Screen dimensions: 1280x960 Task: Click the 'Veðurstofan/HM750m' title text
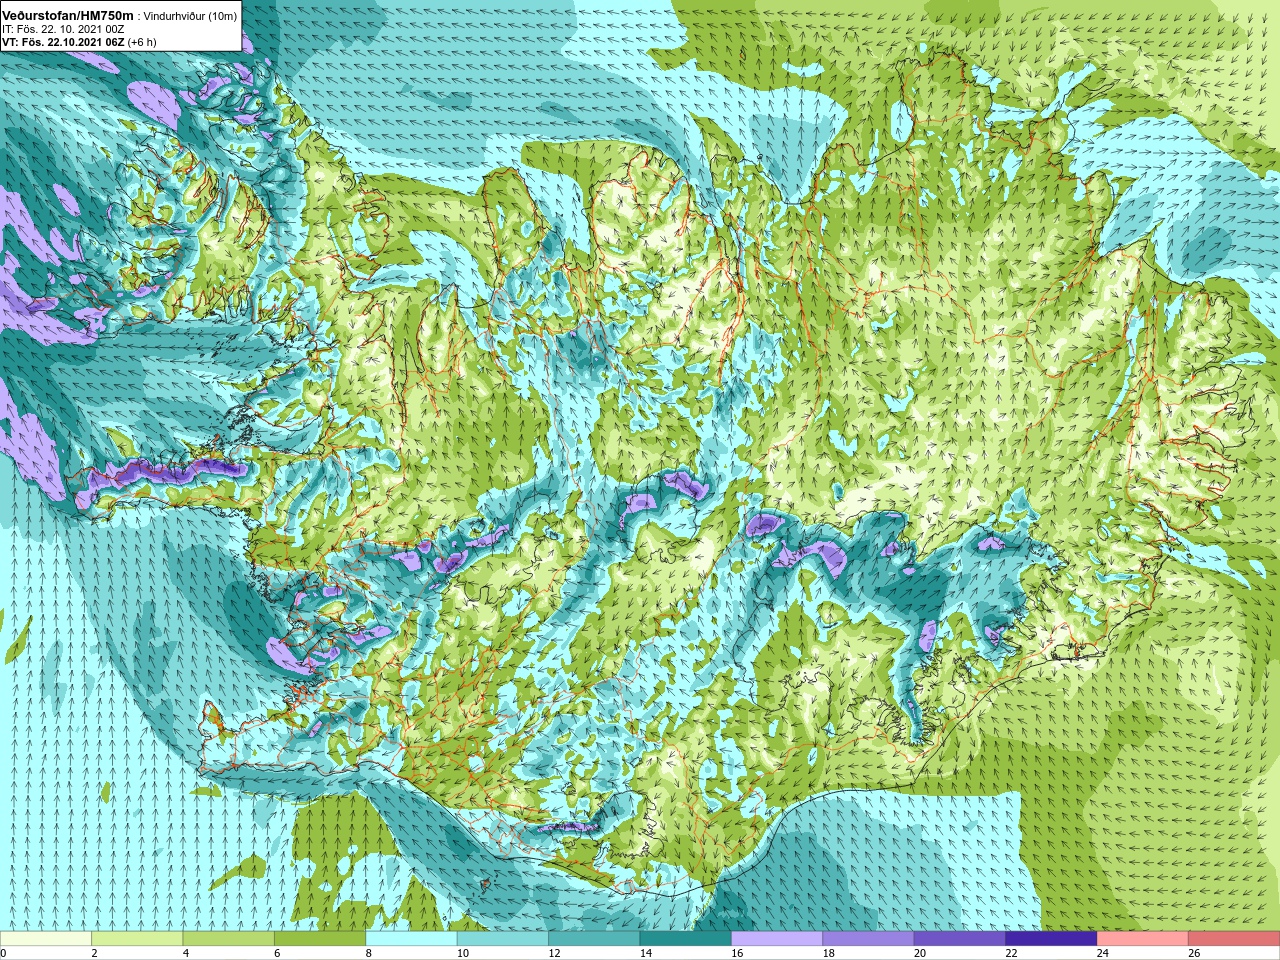coord(67,16)
